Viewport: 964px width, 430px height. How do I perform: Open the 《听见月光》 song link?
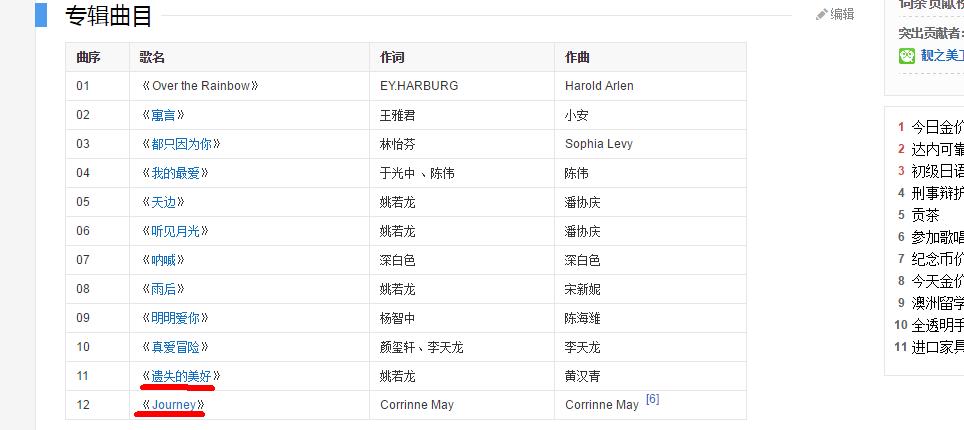(x=174, y=231)
